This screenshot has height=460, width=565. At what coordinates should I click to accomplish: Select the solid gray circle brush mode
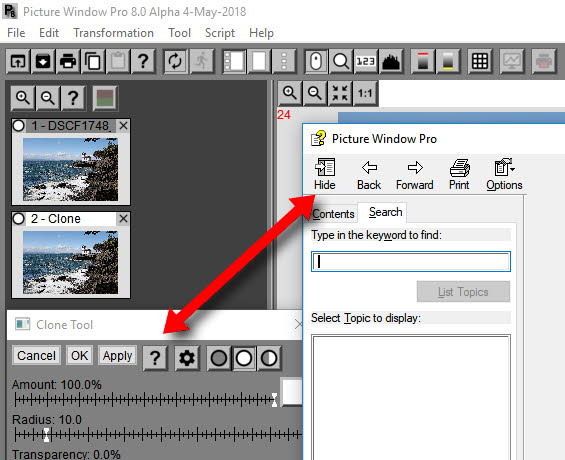tap(219, 358)
